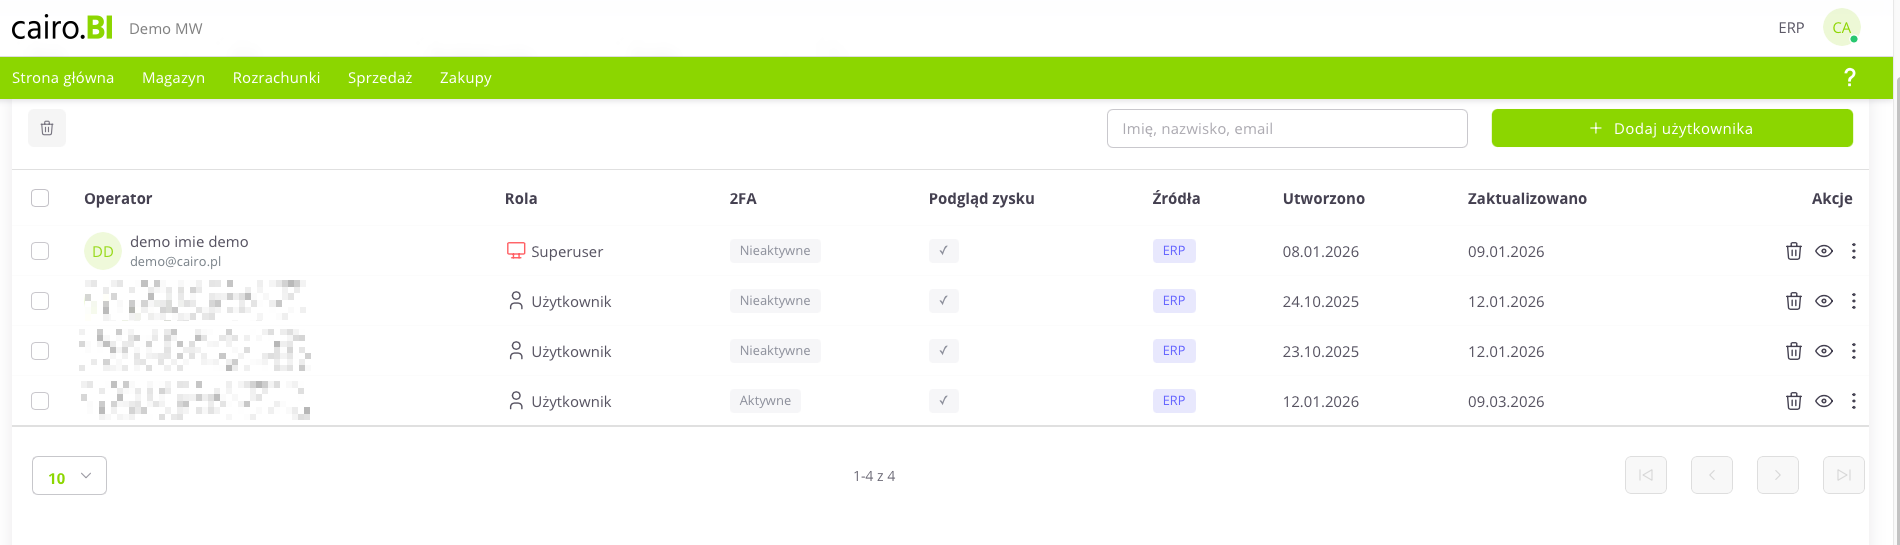The height and width of the screenshot is (545, 1900).
Task: Open more actions for demo imie demo
Action: [x=1853, y=251]
